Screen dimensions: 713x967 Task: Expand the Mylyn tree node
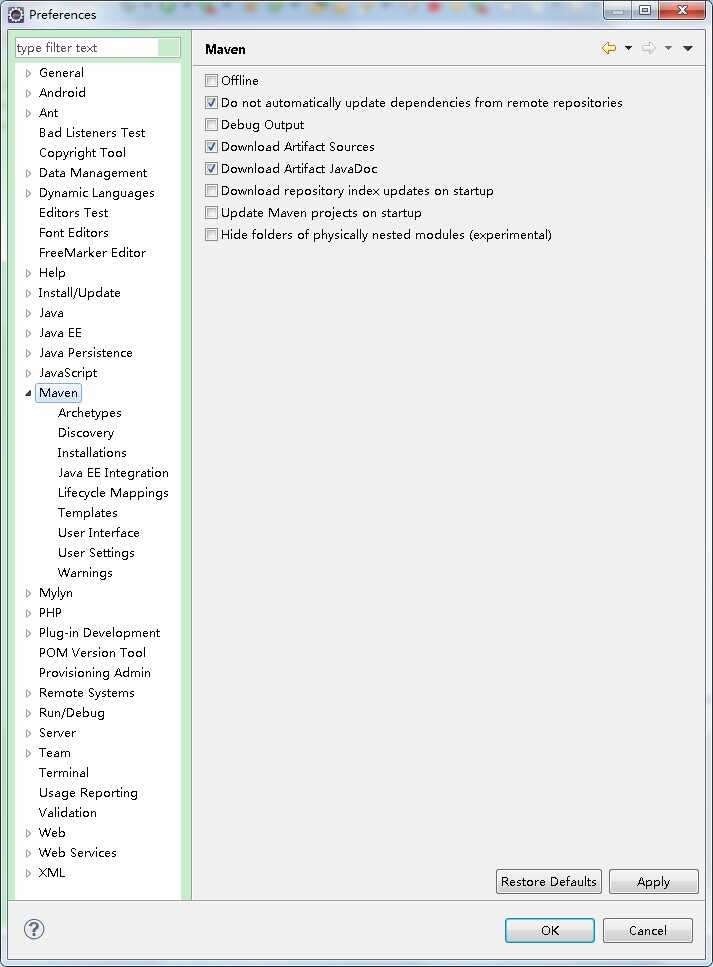click(28, 593)
